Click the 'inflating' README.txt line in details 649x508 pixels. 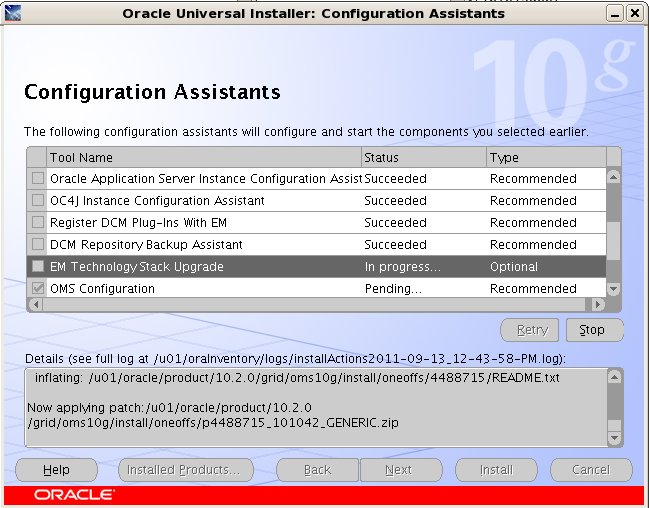tap(297, 378)
